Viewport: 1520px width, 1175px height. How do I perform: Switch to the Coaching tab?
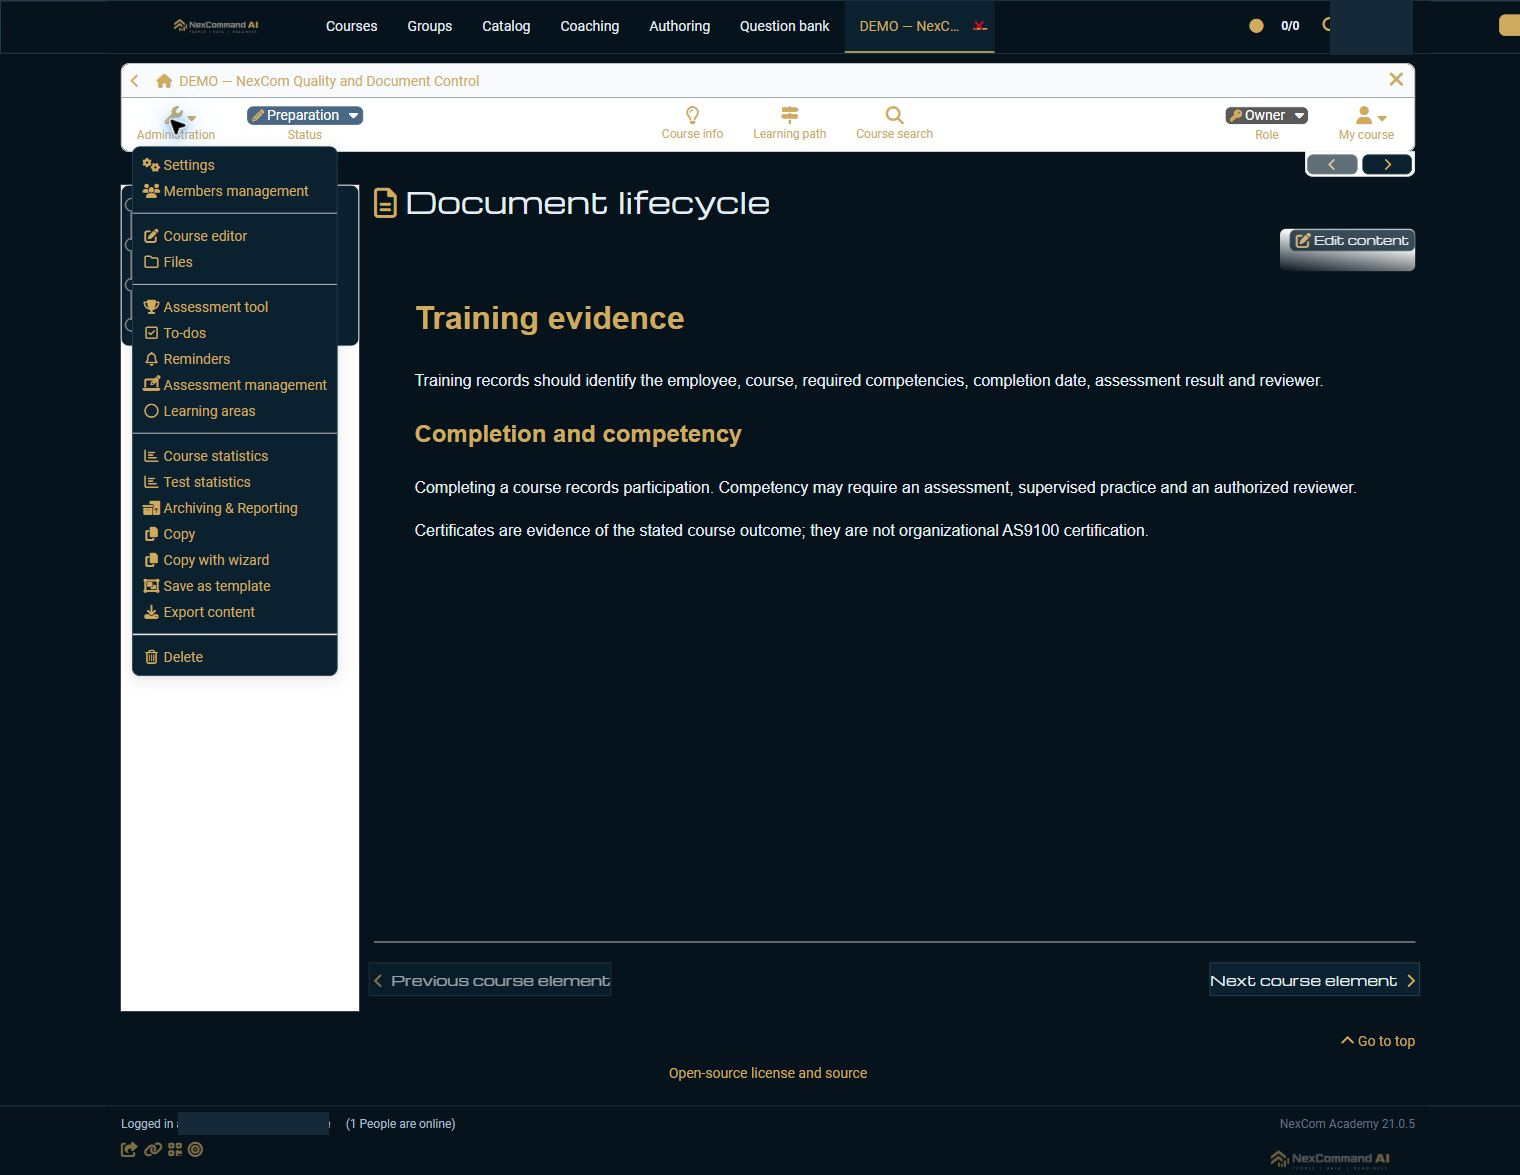(589, 26)
